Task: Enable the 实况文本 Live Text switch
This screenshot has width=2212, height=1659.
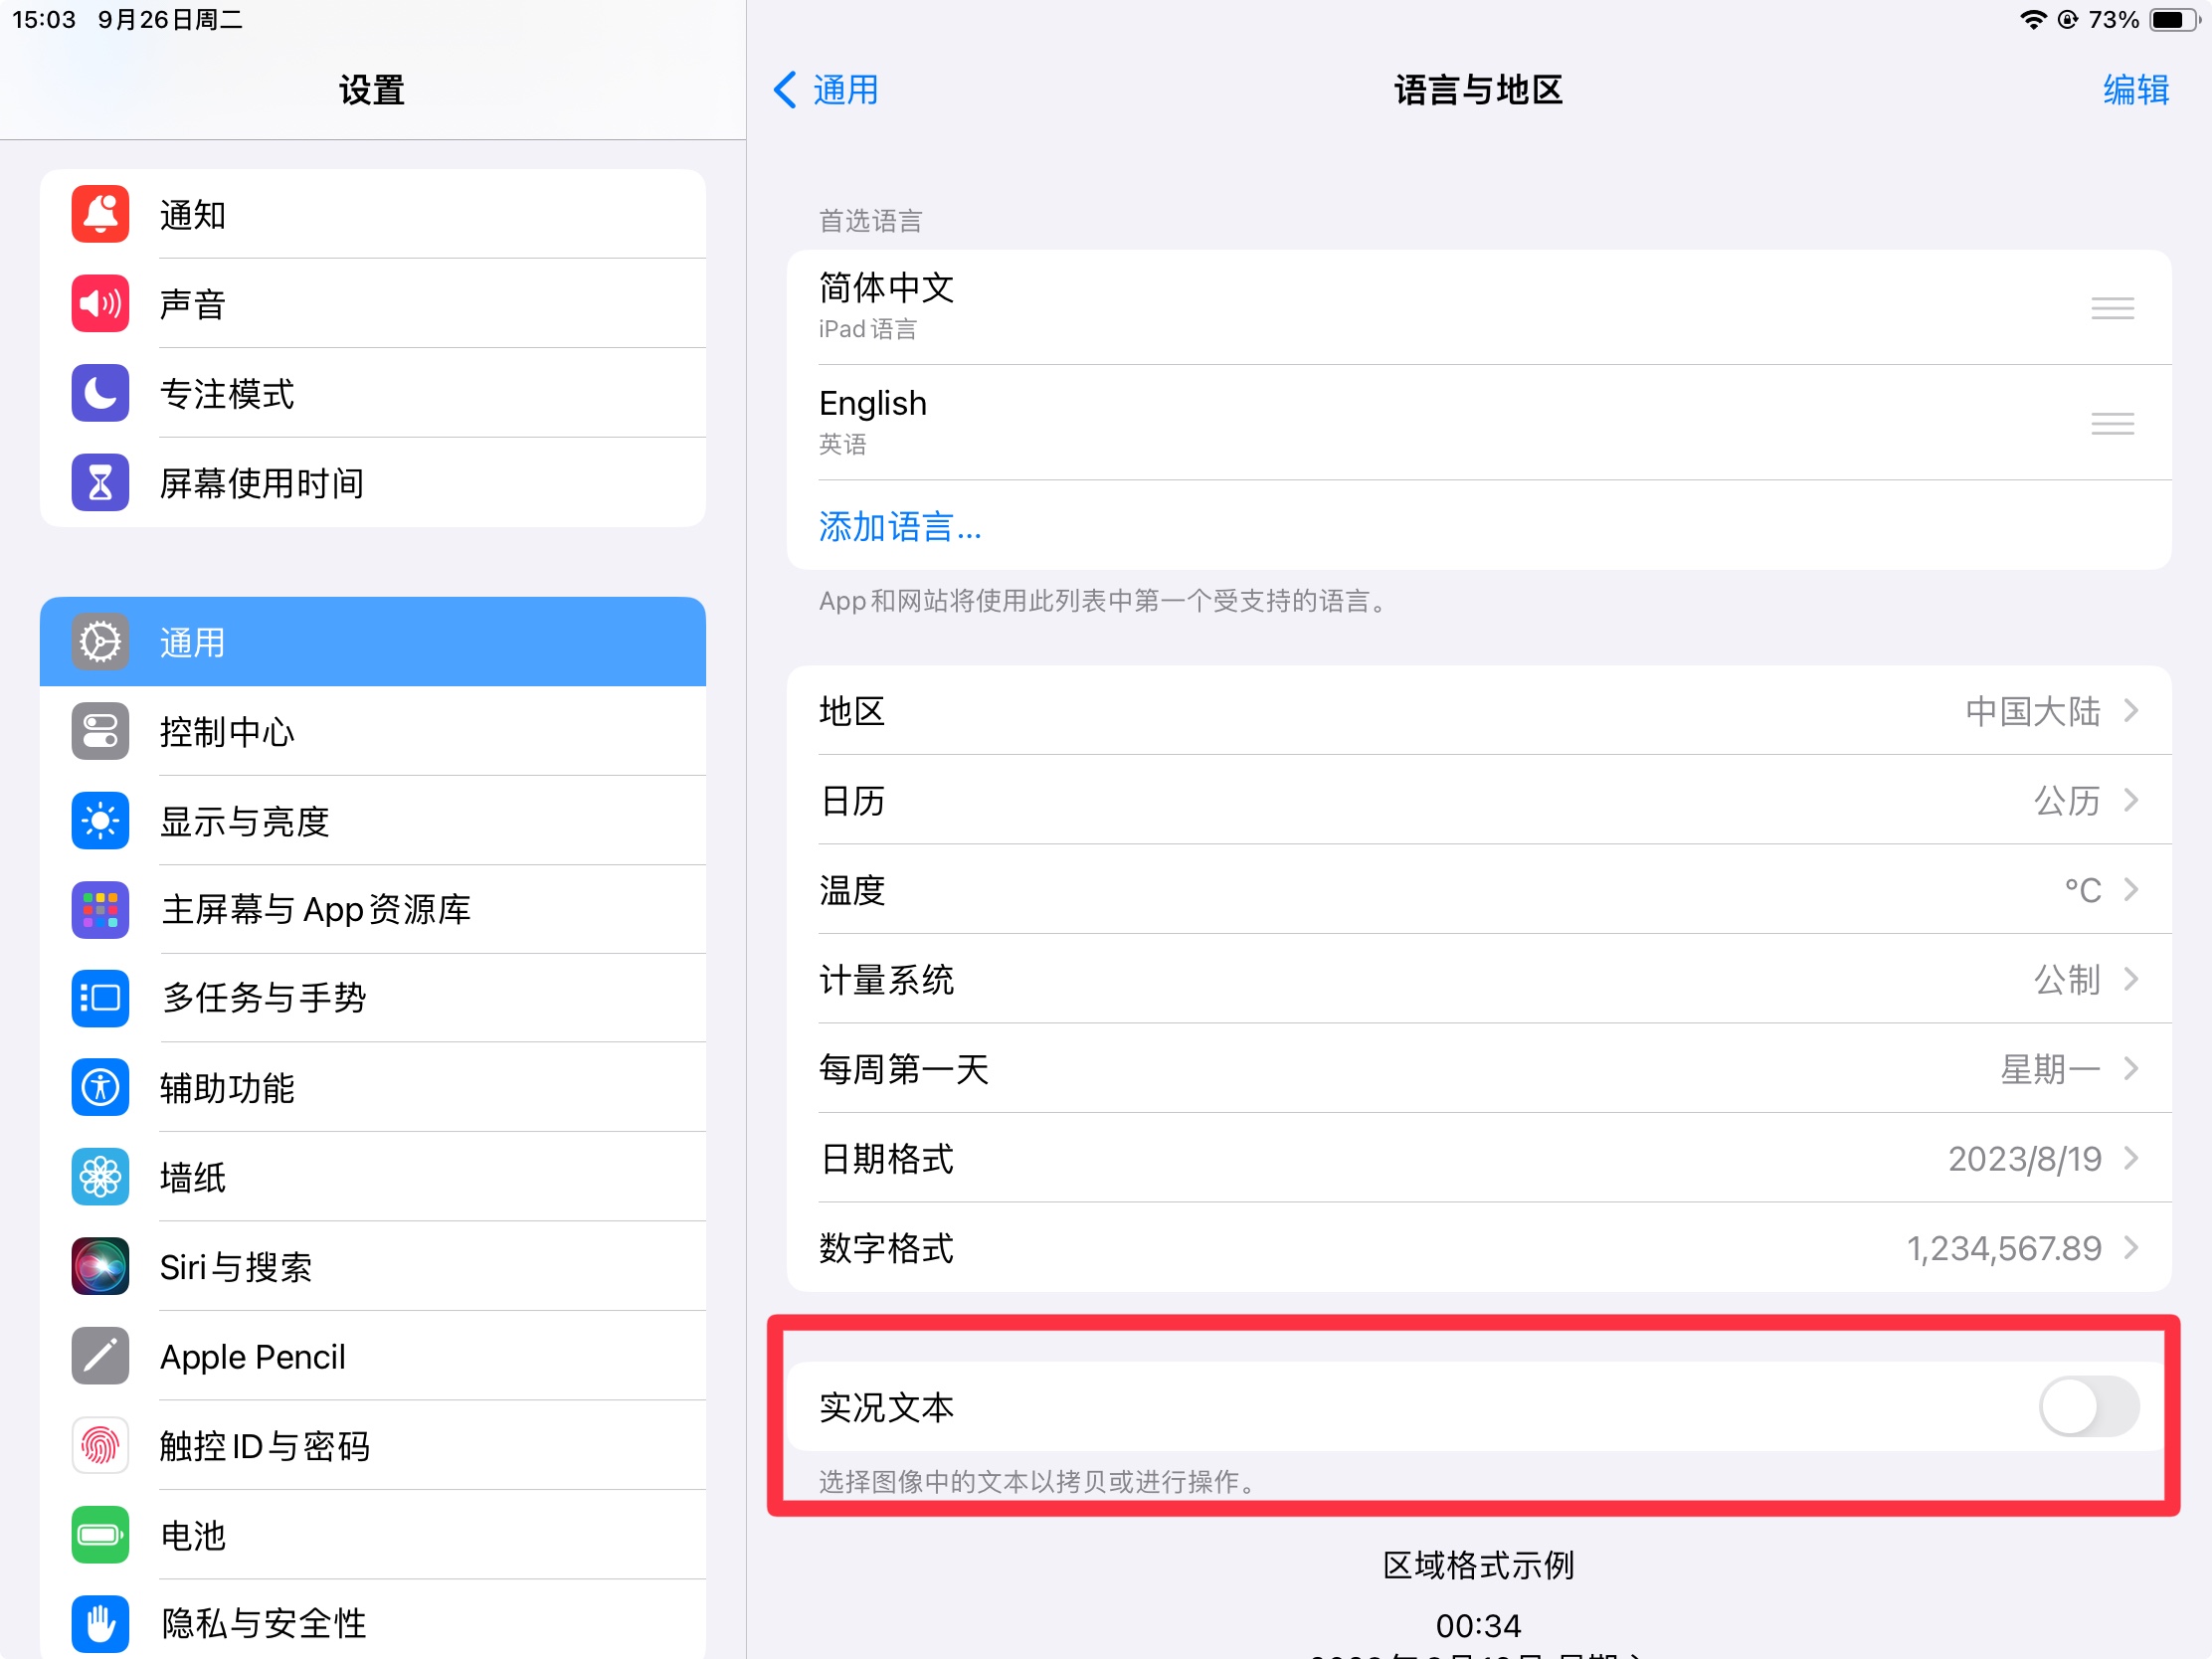Action: (x=2088, y=1406)
